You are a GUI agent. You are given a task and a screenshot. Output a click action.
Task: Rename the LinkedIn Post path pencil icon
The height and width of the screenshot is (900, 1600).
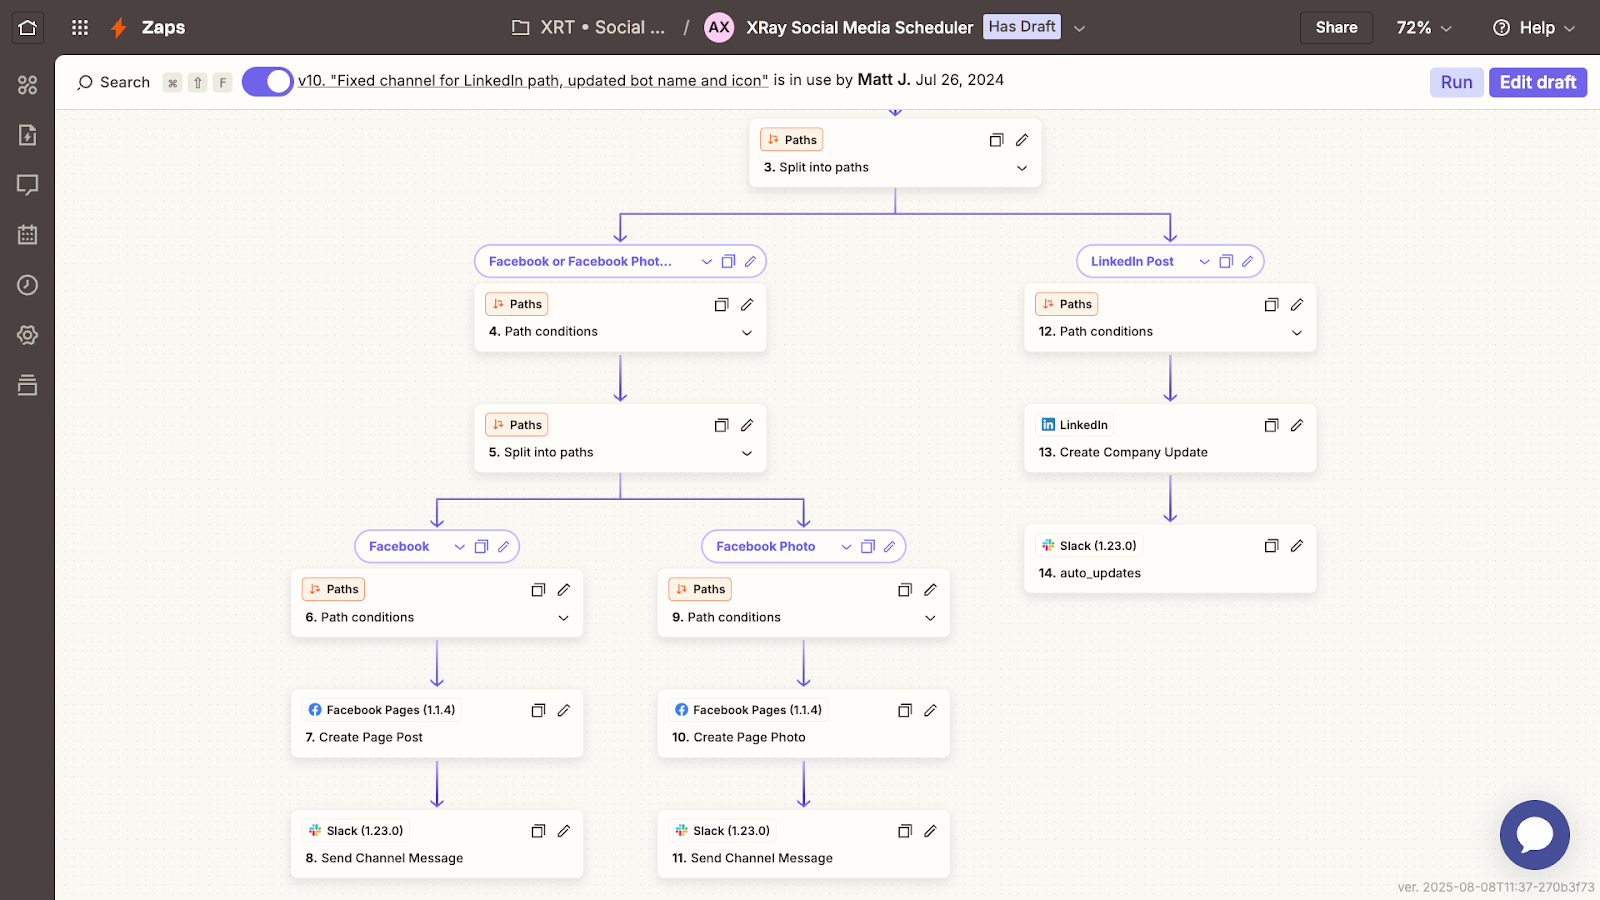coord(1247,261)
